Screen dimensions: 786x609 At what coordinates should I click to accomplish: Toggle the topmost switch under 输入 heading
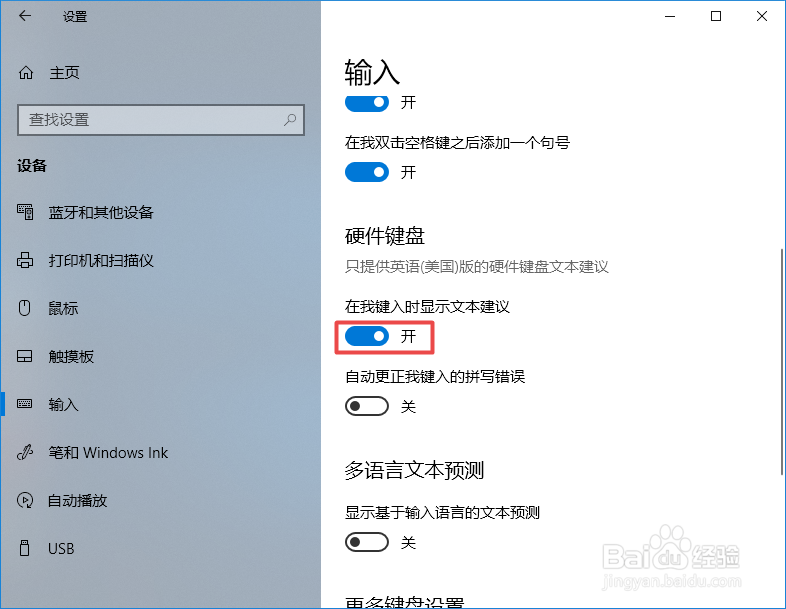pos(367,102)
